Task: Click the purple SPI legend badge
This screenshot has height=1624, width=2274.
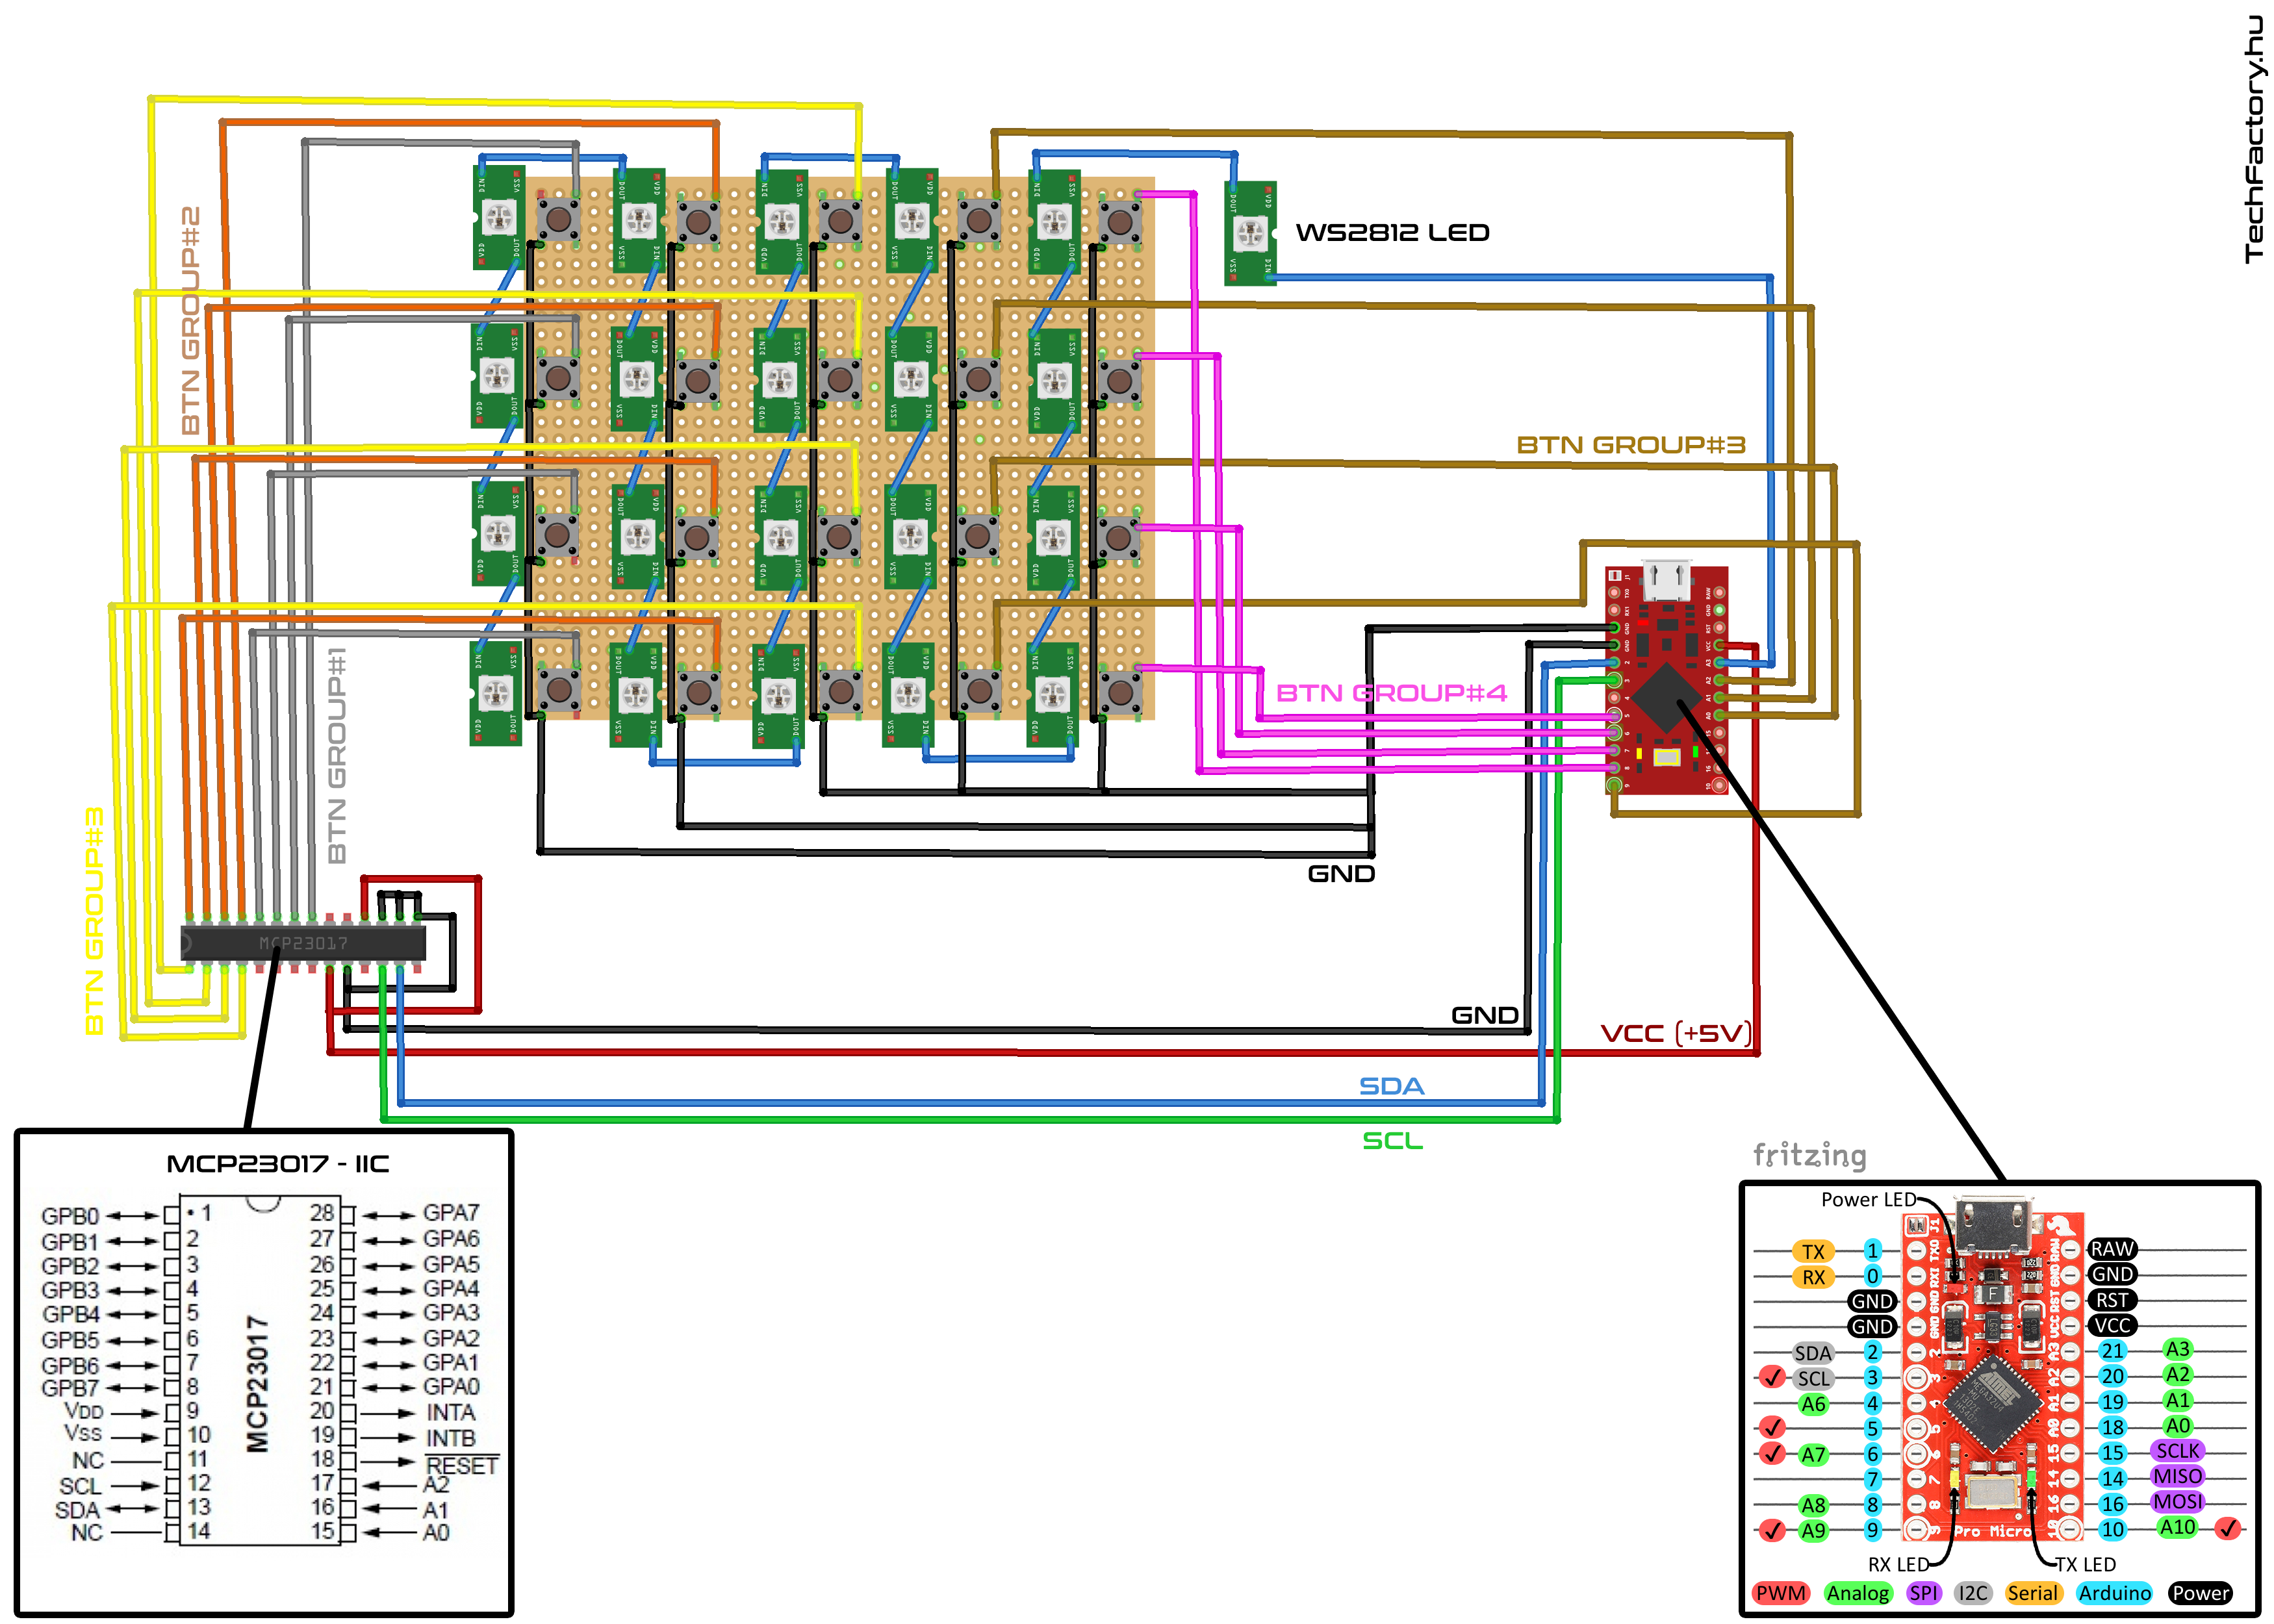Action: [1923, 1593]
